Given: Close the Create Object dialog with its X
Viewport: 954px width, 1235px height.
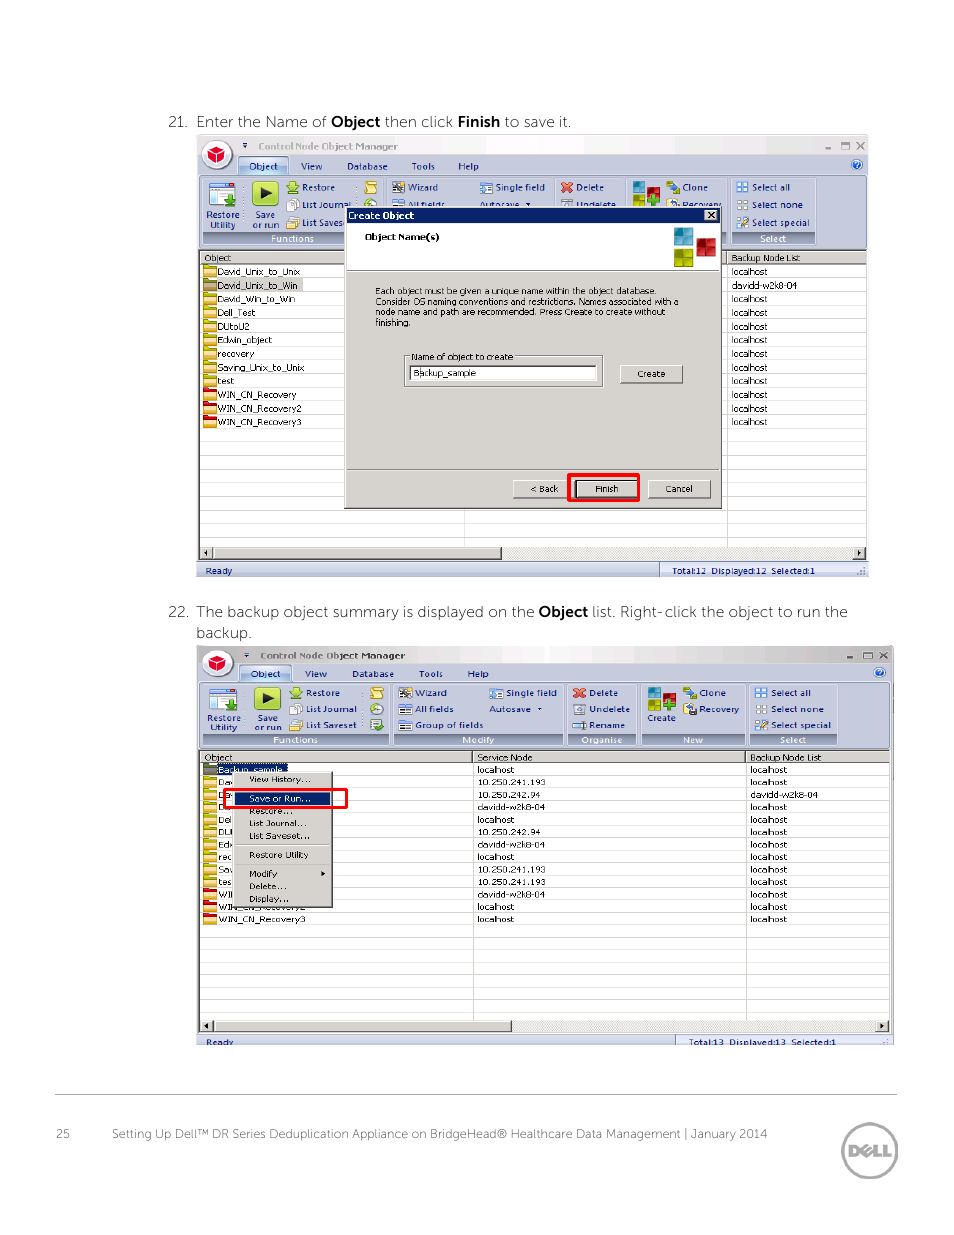Looking at the screenshot, I should coord(711,215).
